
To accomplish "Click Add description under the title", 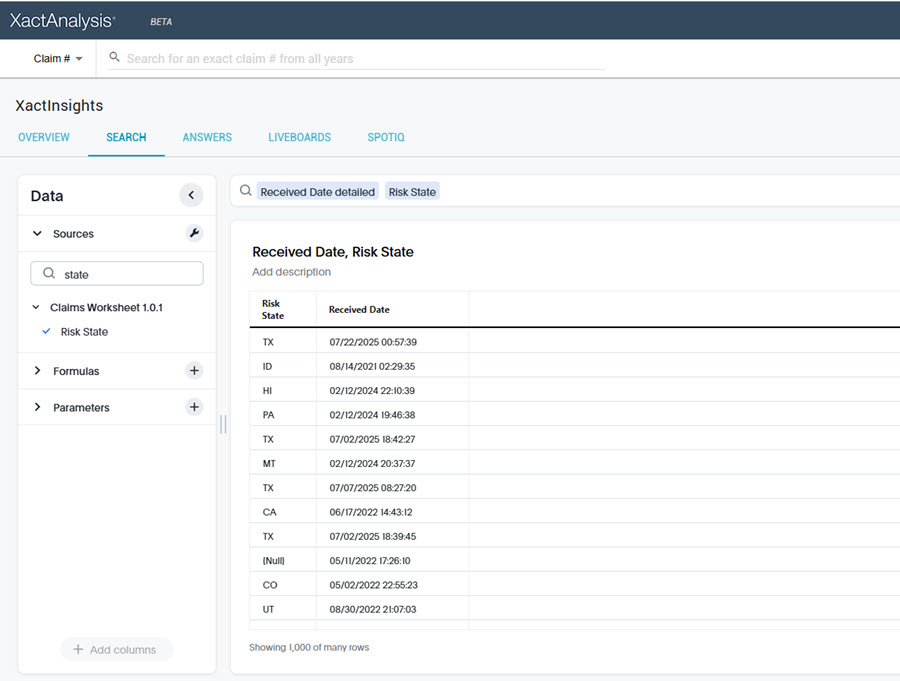I will [x=291, y=272].
